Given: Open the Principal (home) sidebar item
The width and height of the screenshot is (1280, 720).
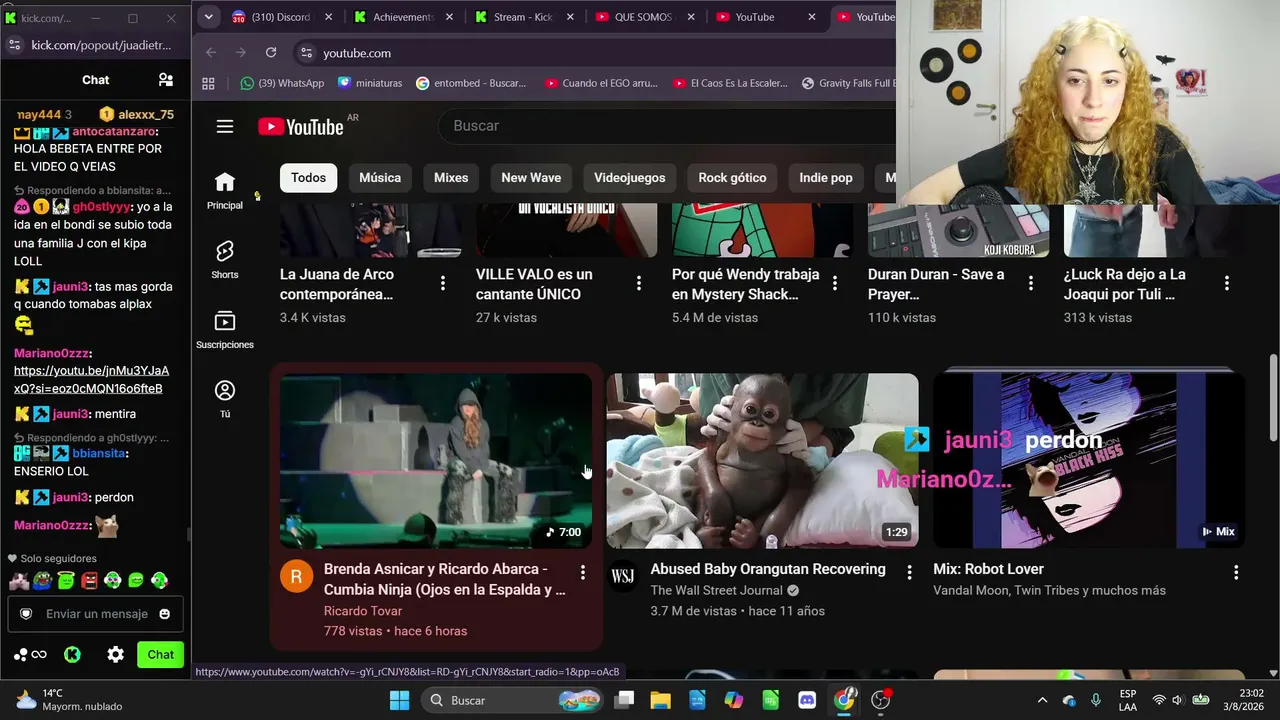Looking at the screenshot, I should pyautogui.click(x=225, y=190).
